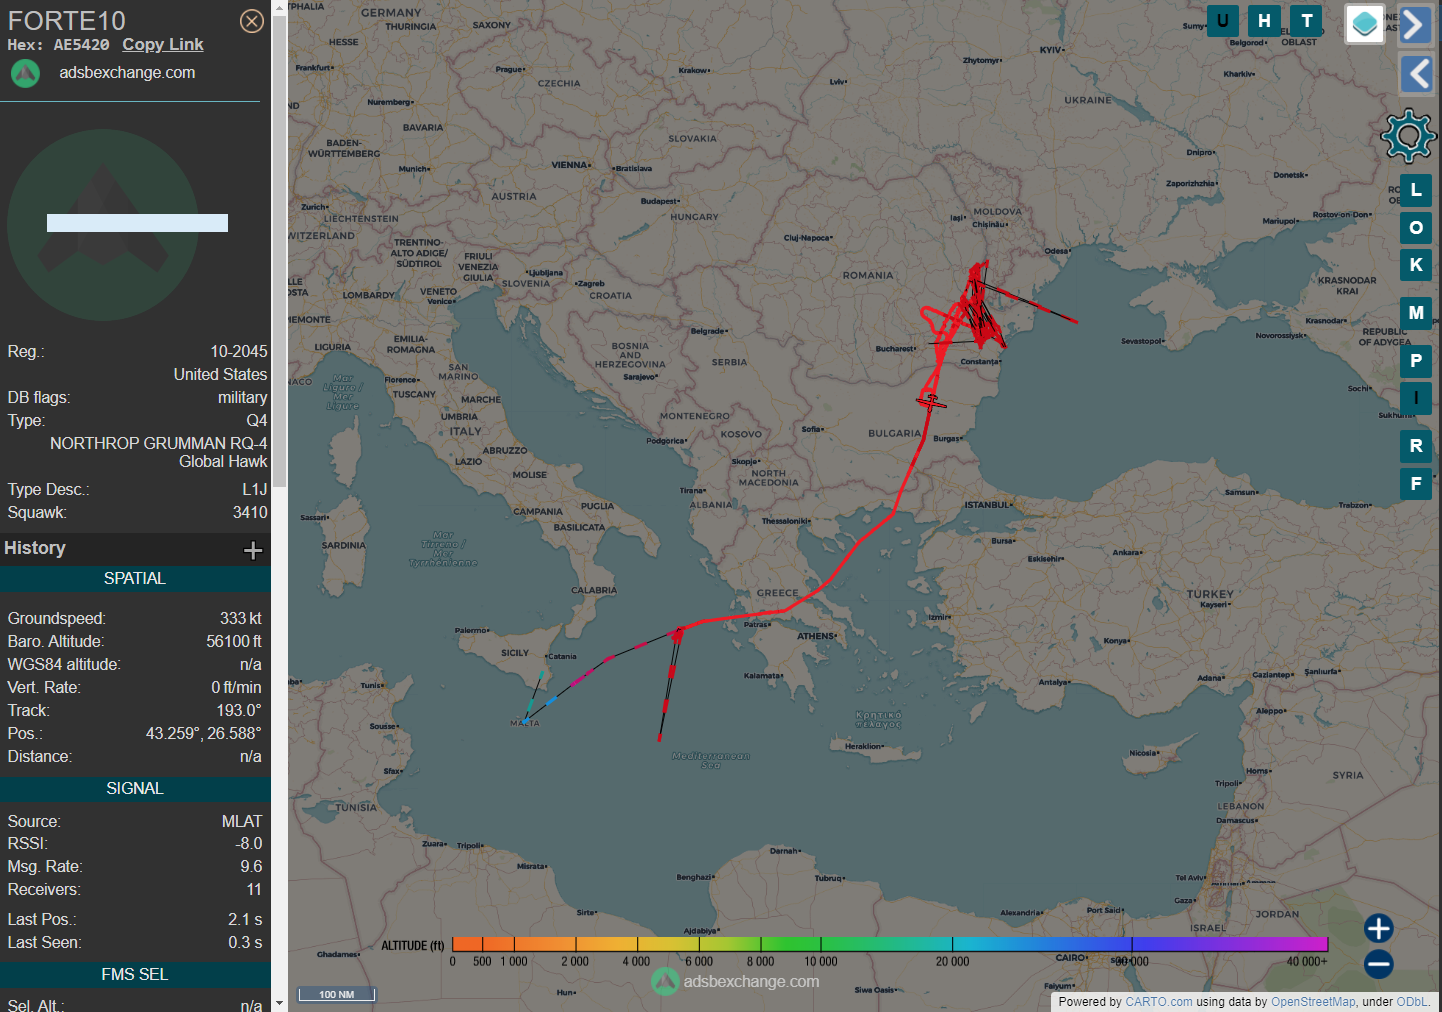Screen dimensions: 1442x1012
Task: Open the adsbexchange.com link in sidebar
Action: 127,72
